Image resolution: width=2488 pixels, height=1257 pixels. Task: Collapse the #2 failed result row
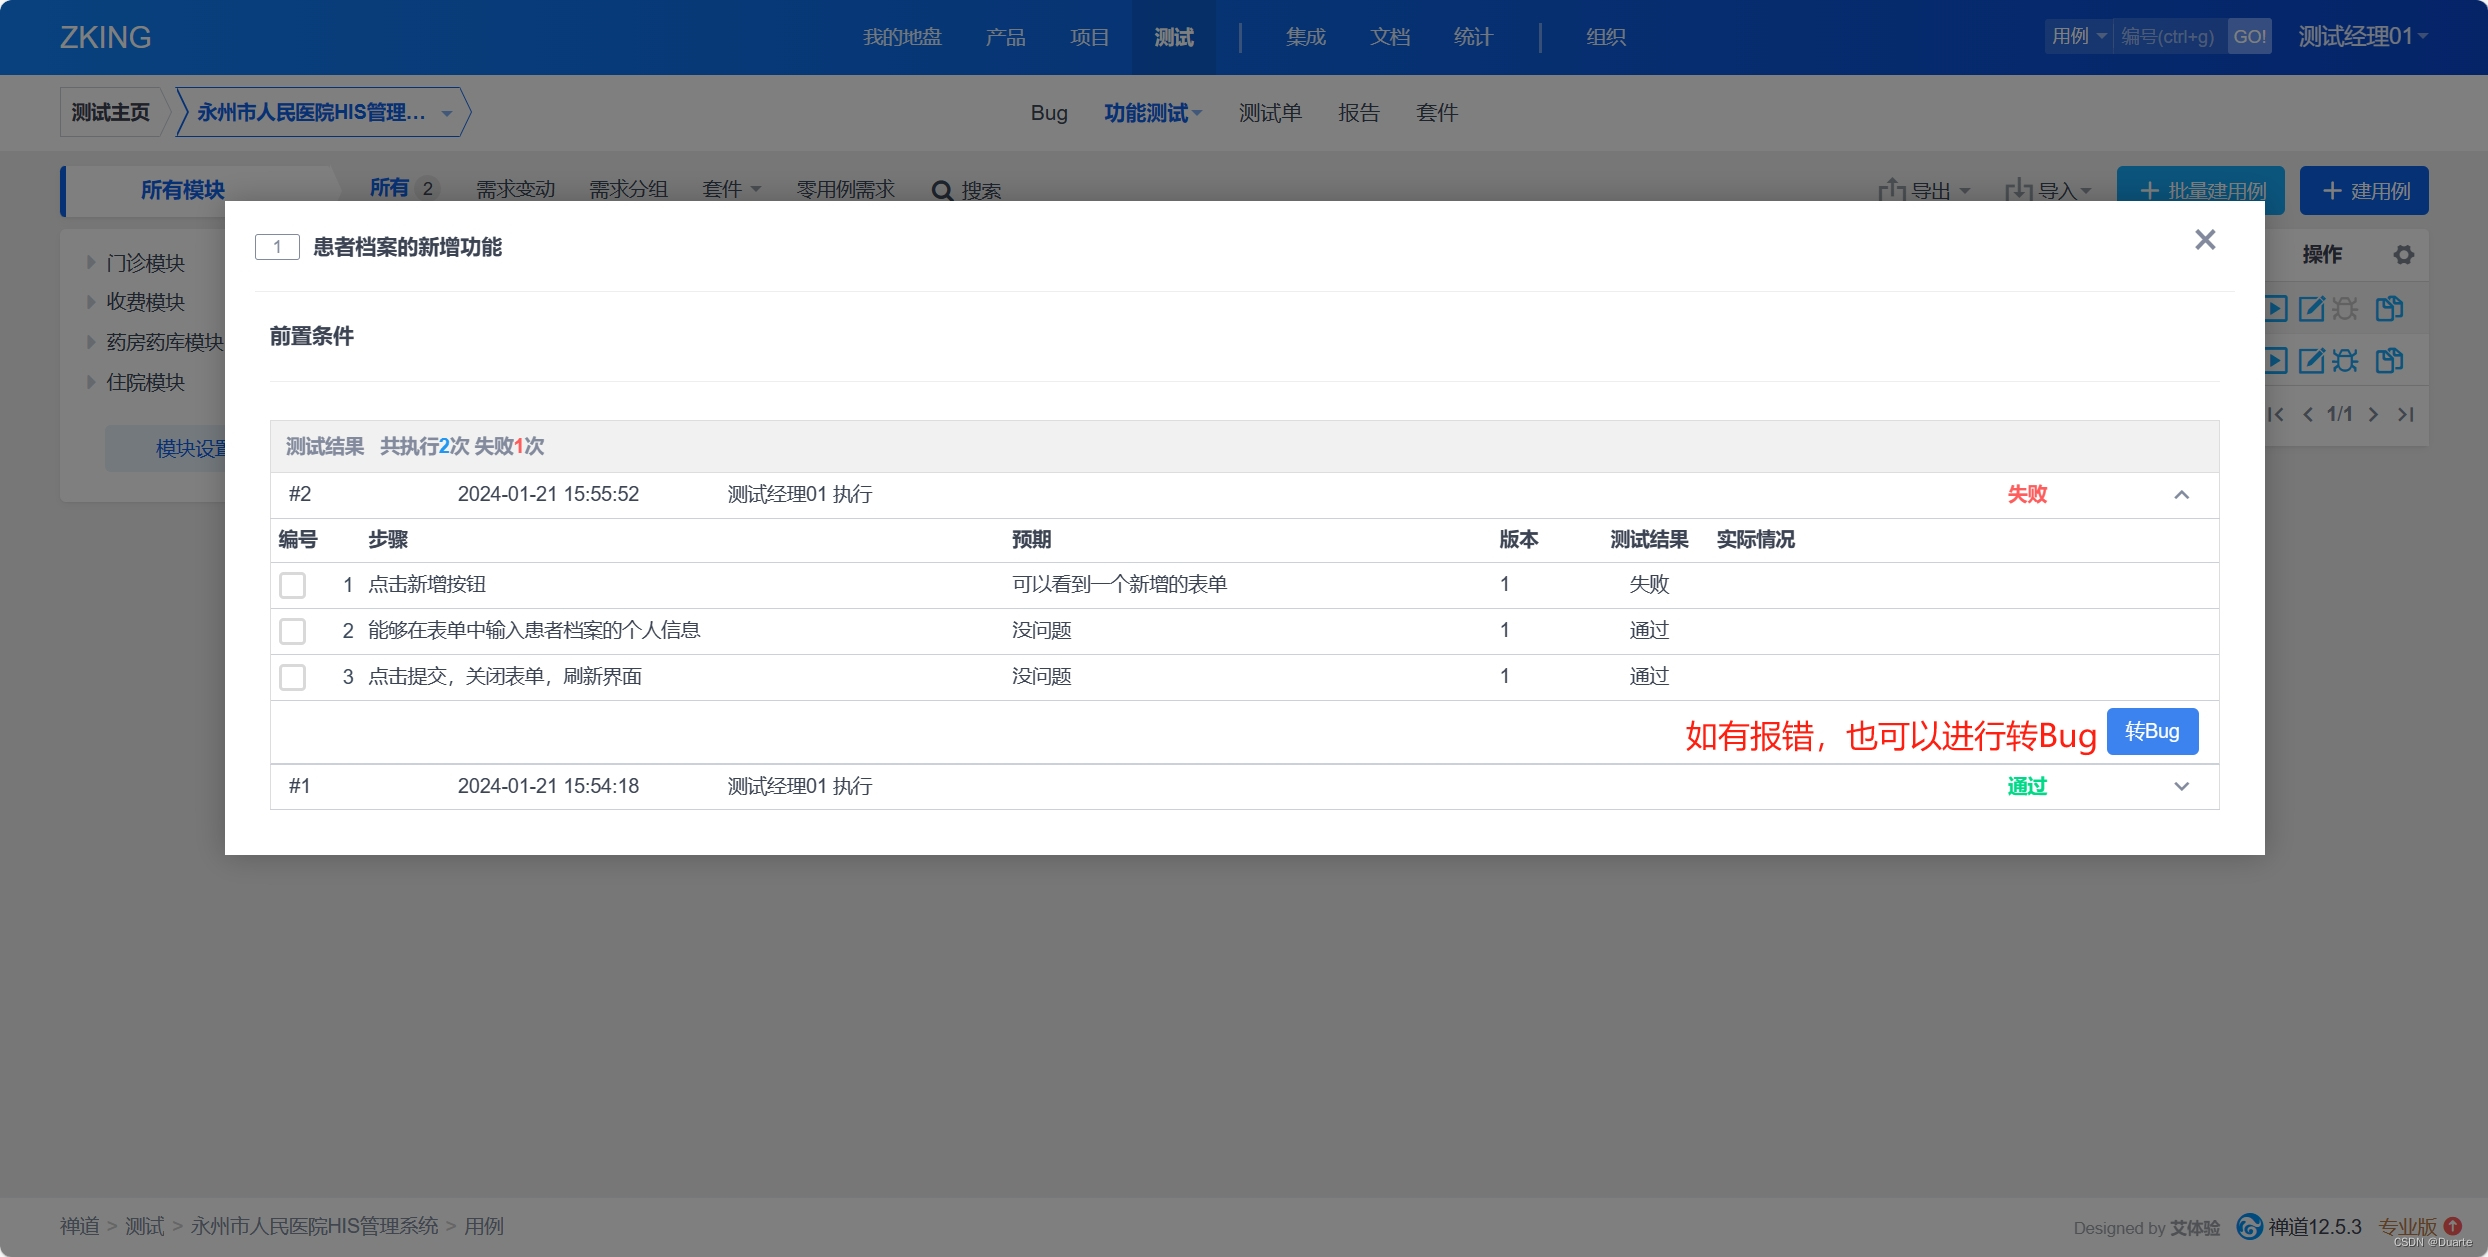tap(2182, 495)
